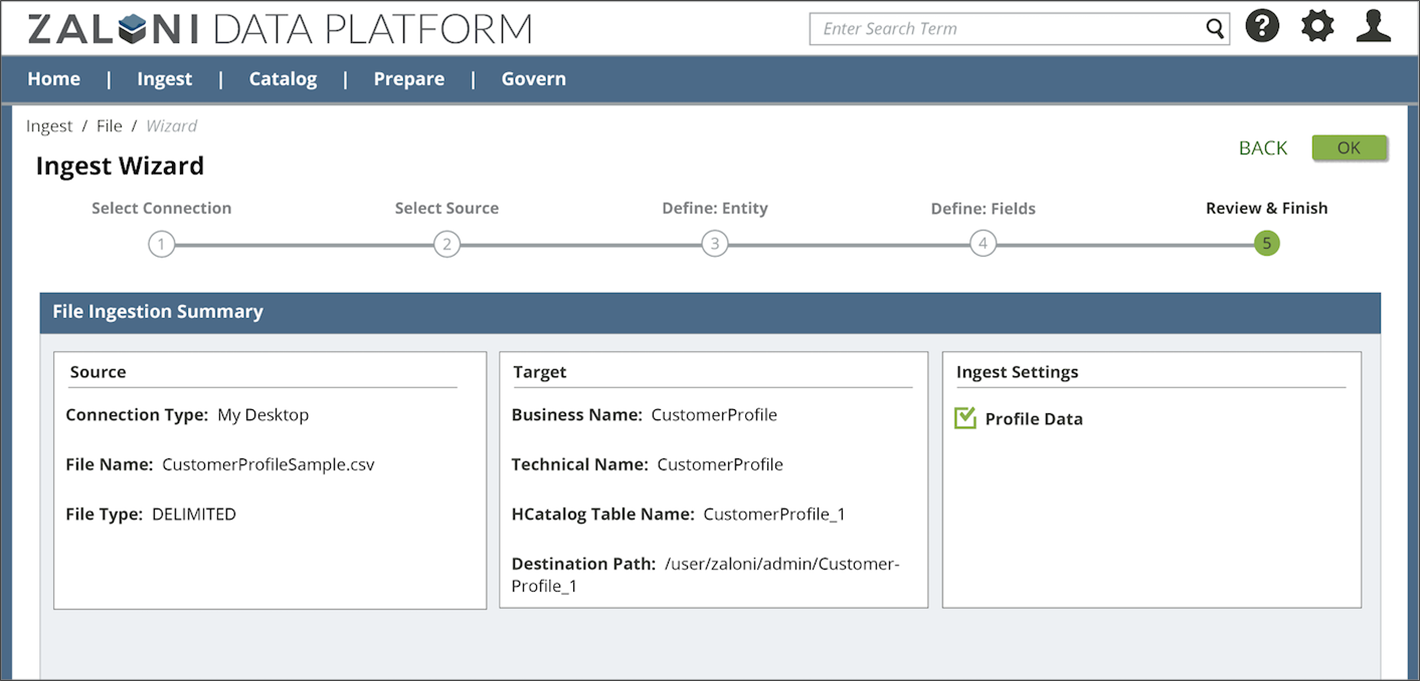Go to step 2 Select Source
The height and width of the screenshot is (681, 1420).
pyautogui.click(x=447, y=244)
